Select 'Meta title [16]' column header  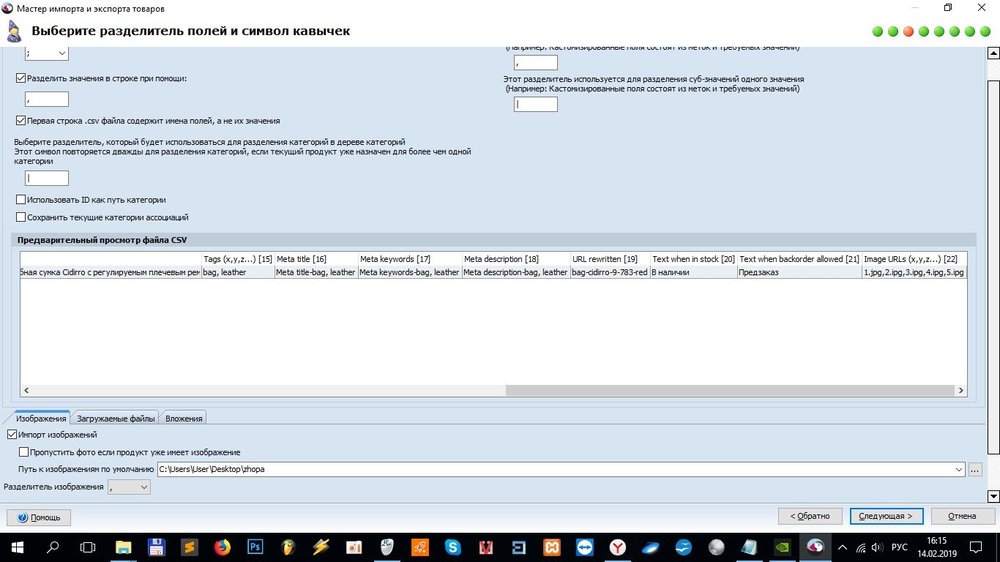[x=316, y=259]
